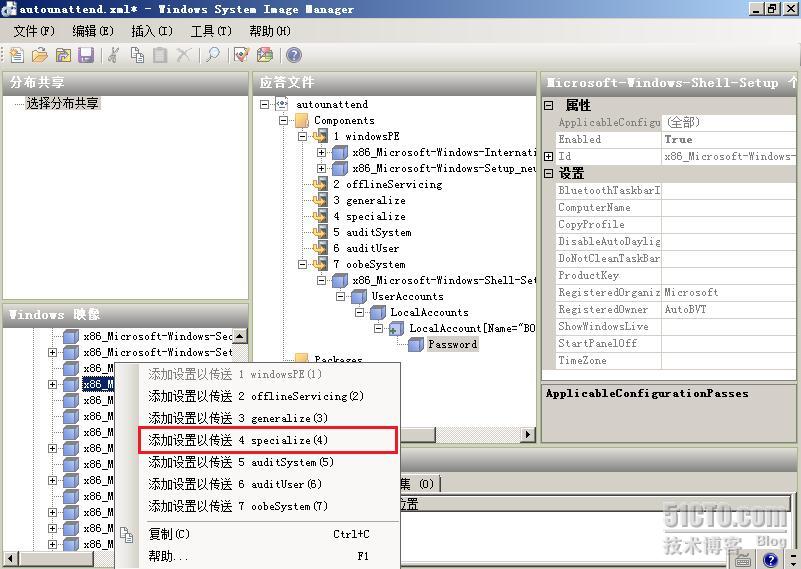Click the Components folder icon
This screenshot has width=801, height=569.
(302, 121)
